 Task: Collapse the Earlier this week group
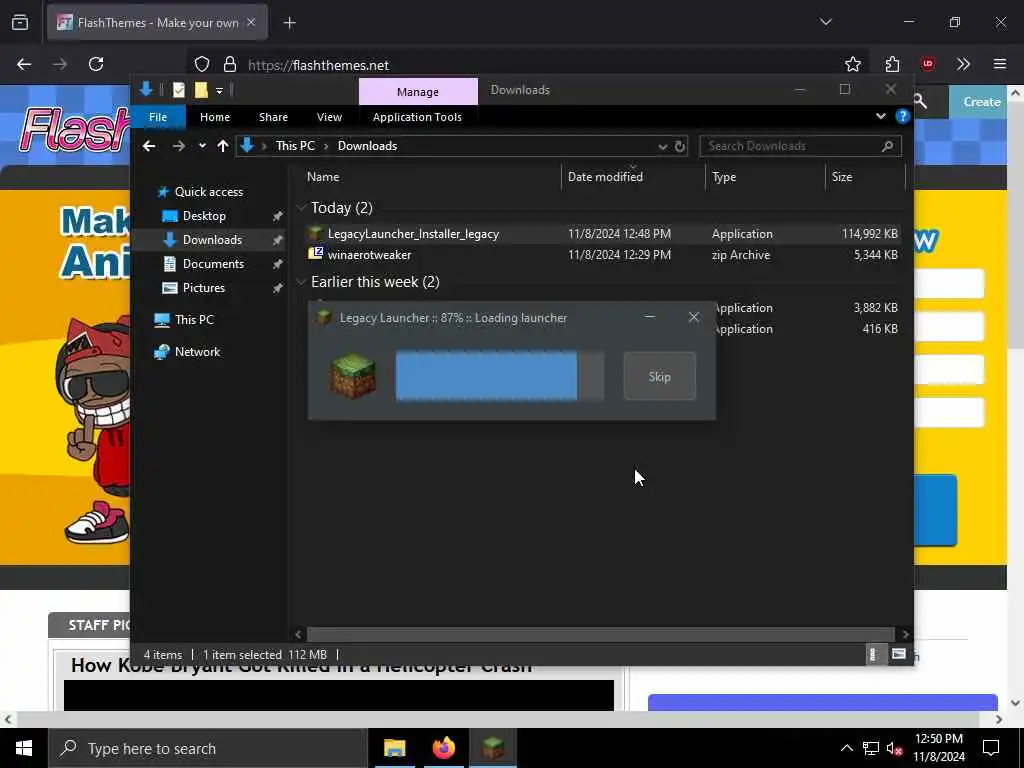point(302,282)
